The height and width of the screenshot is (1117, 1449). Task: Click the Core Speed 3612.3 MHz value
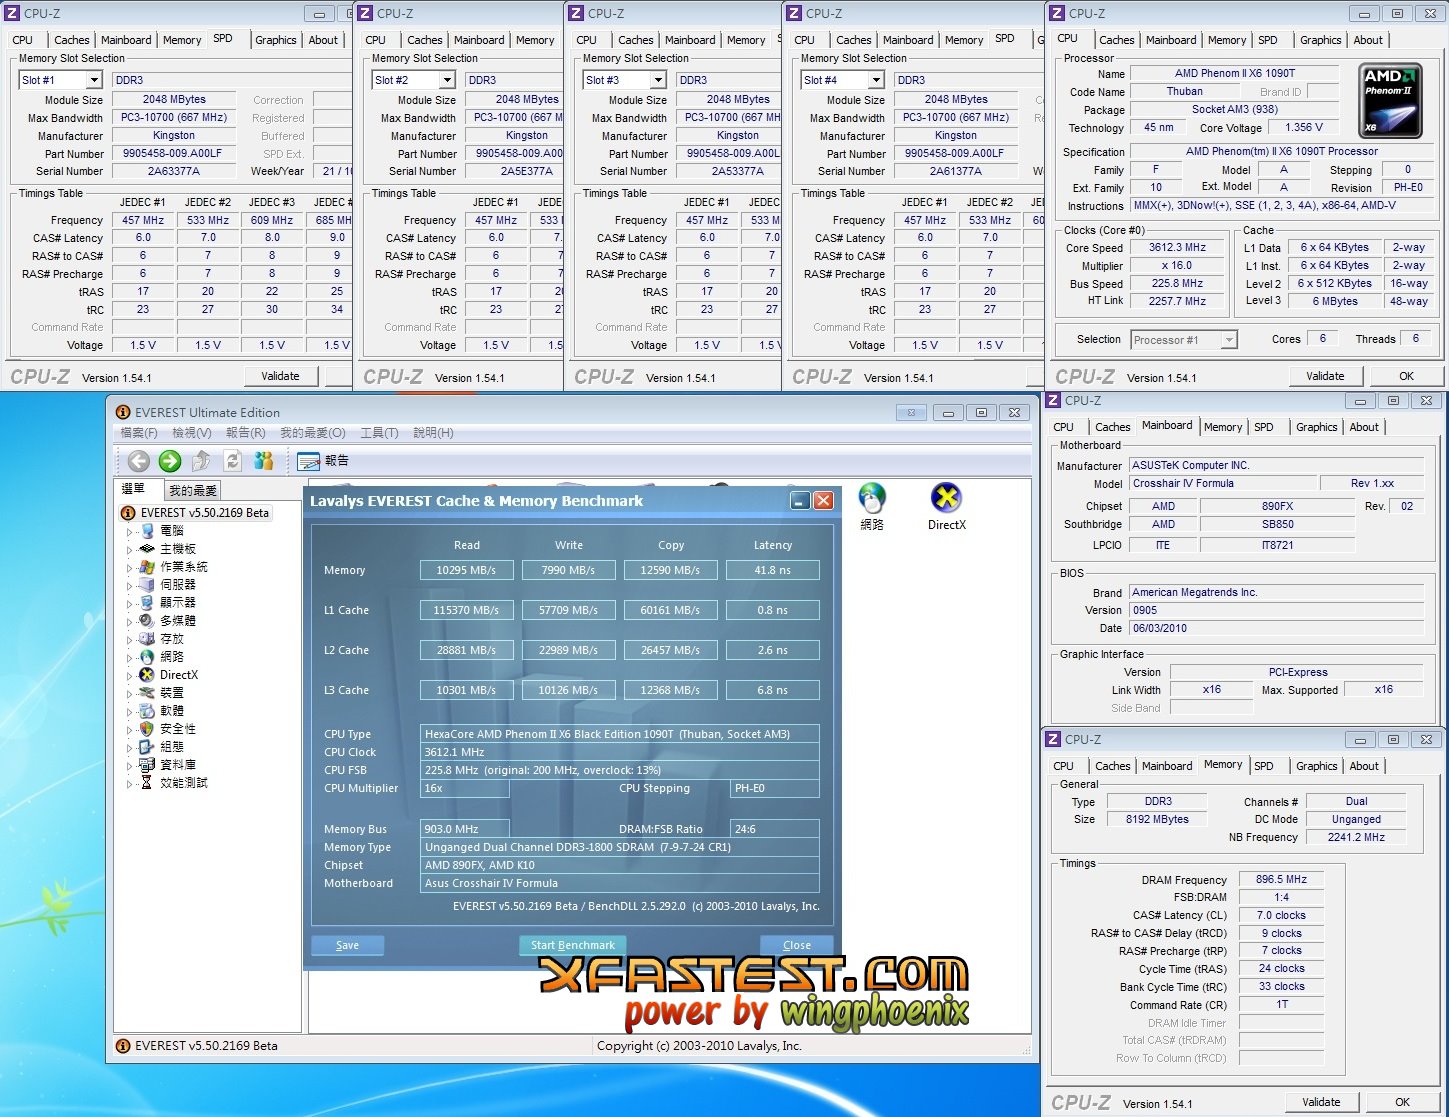[x=1177, y=247]
